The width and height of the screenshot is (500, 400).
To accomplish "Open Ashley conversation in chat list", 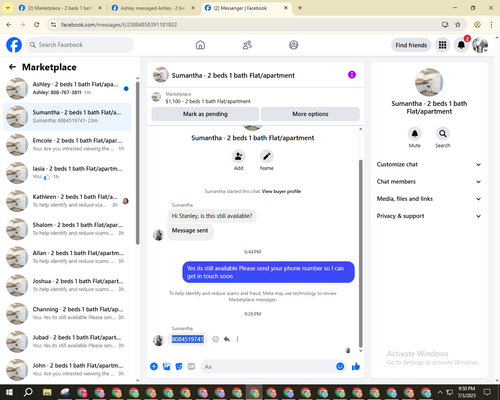I will coord(67,88).
